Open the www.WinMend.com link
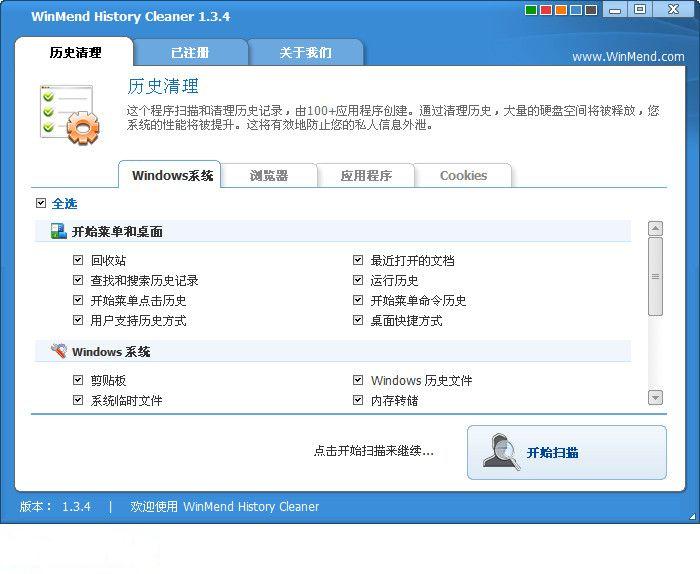 [628, 57]
